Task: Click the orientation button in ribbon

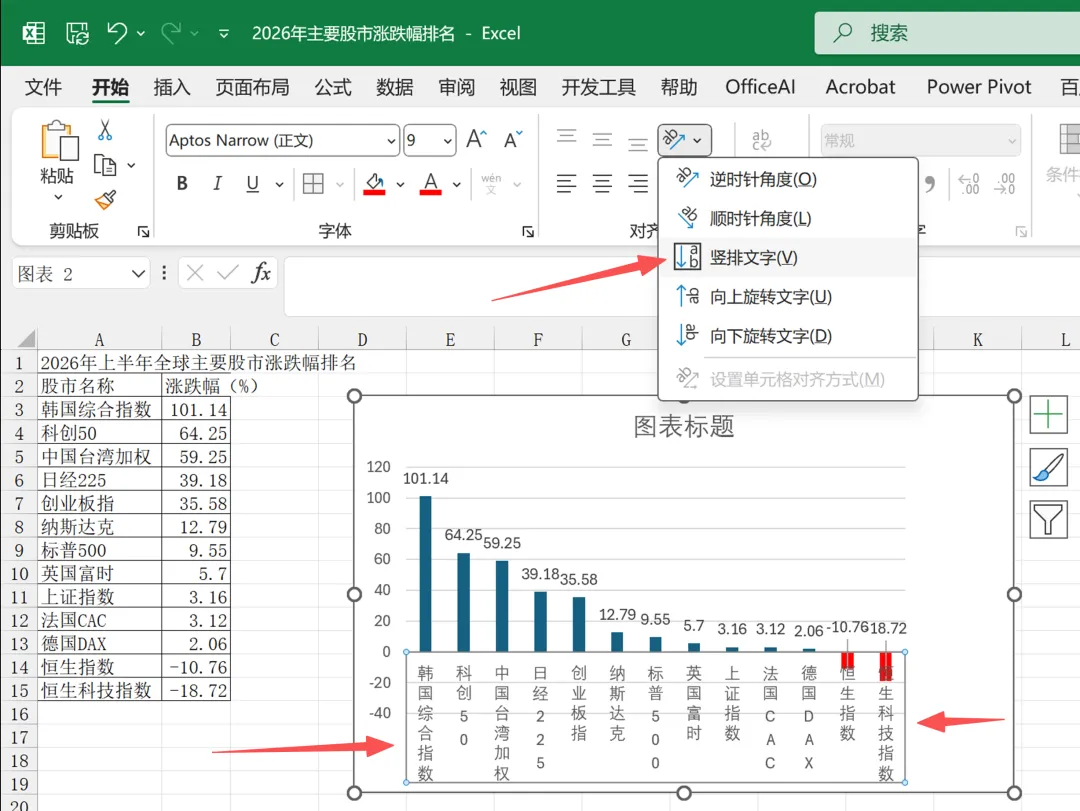Action: (x=684, y=140)
